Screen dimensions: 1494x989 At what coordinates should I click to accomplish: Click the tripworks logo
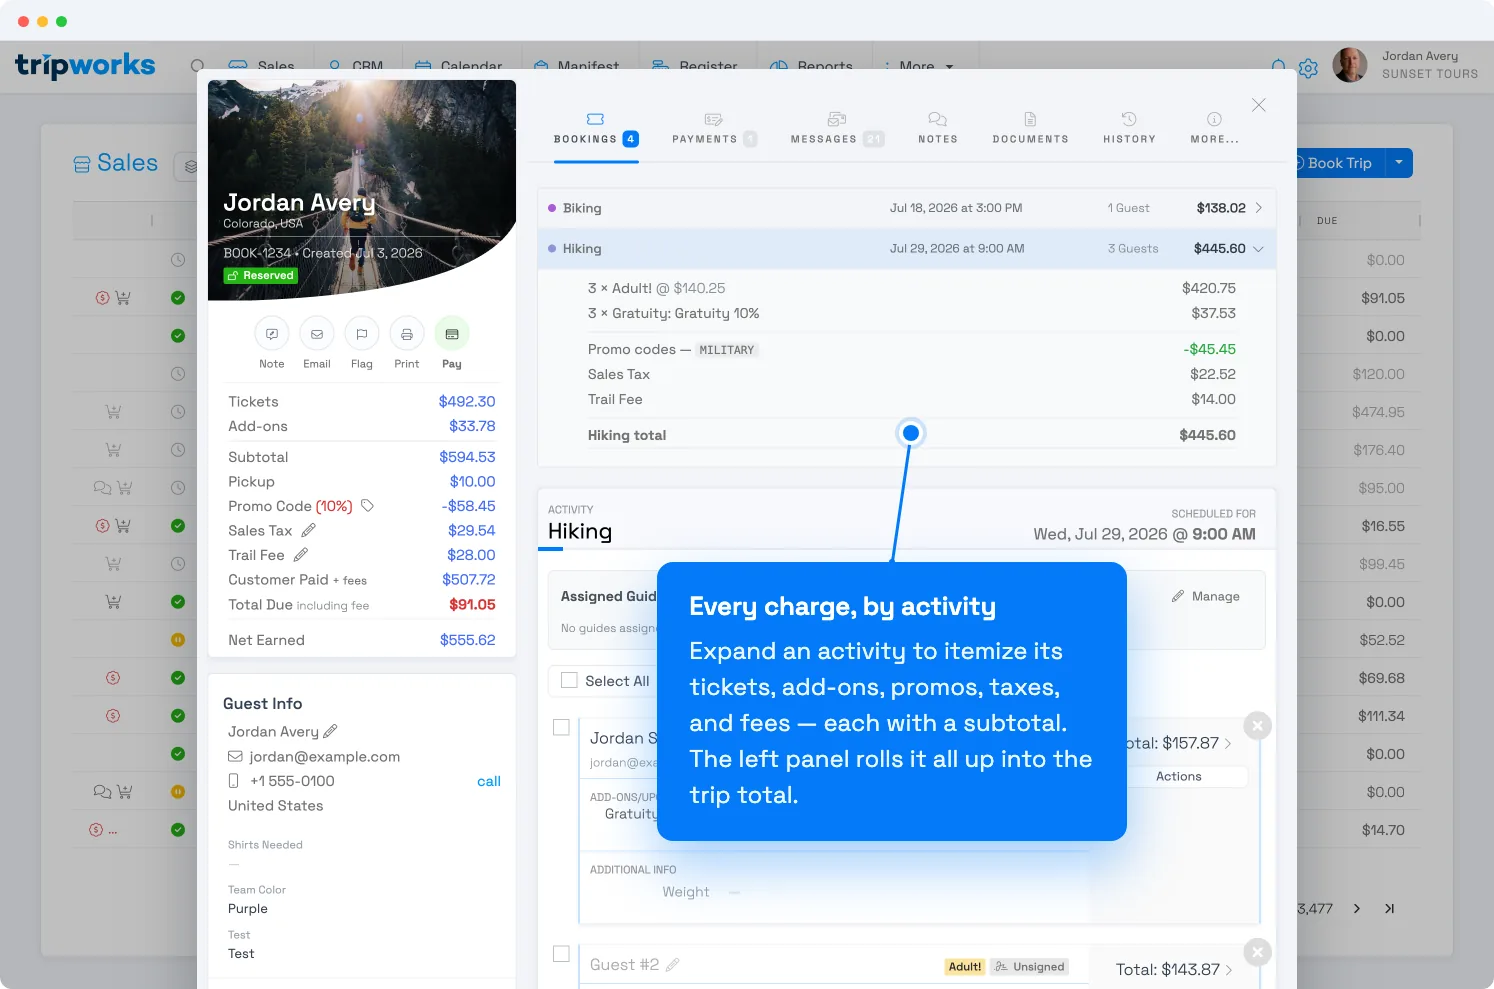[85, 66]
